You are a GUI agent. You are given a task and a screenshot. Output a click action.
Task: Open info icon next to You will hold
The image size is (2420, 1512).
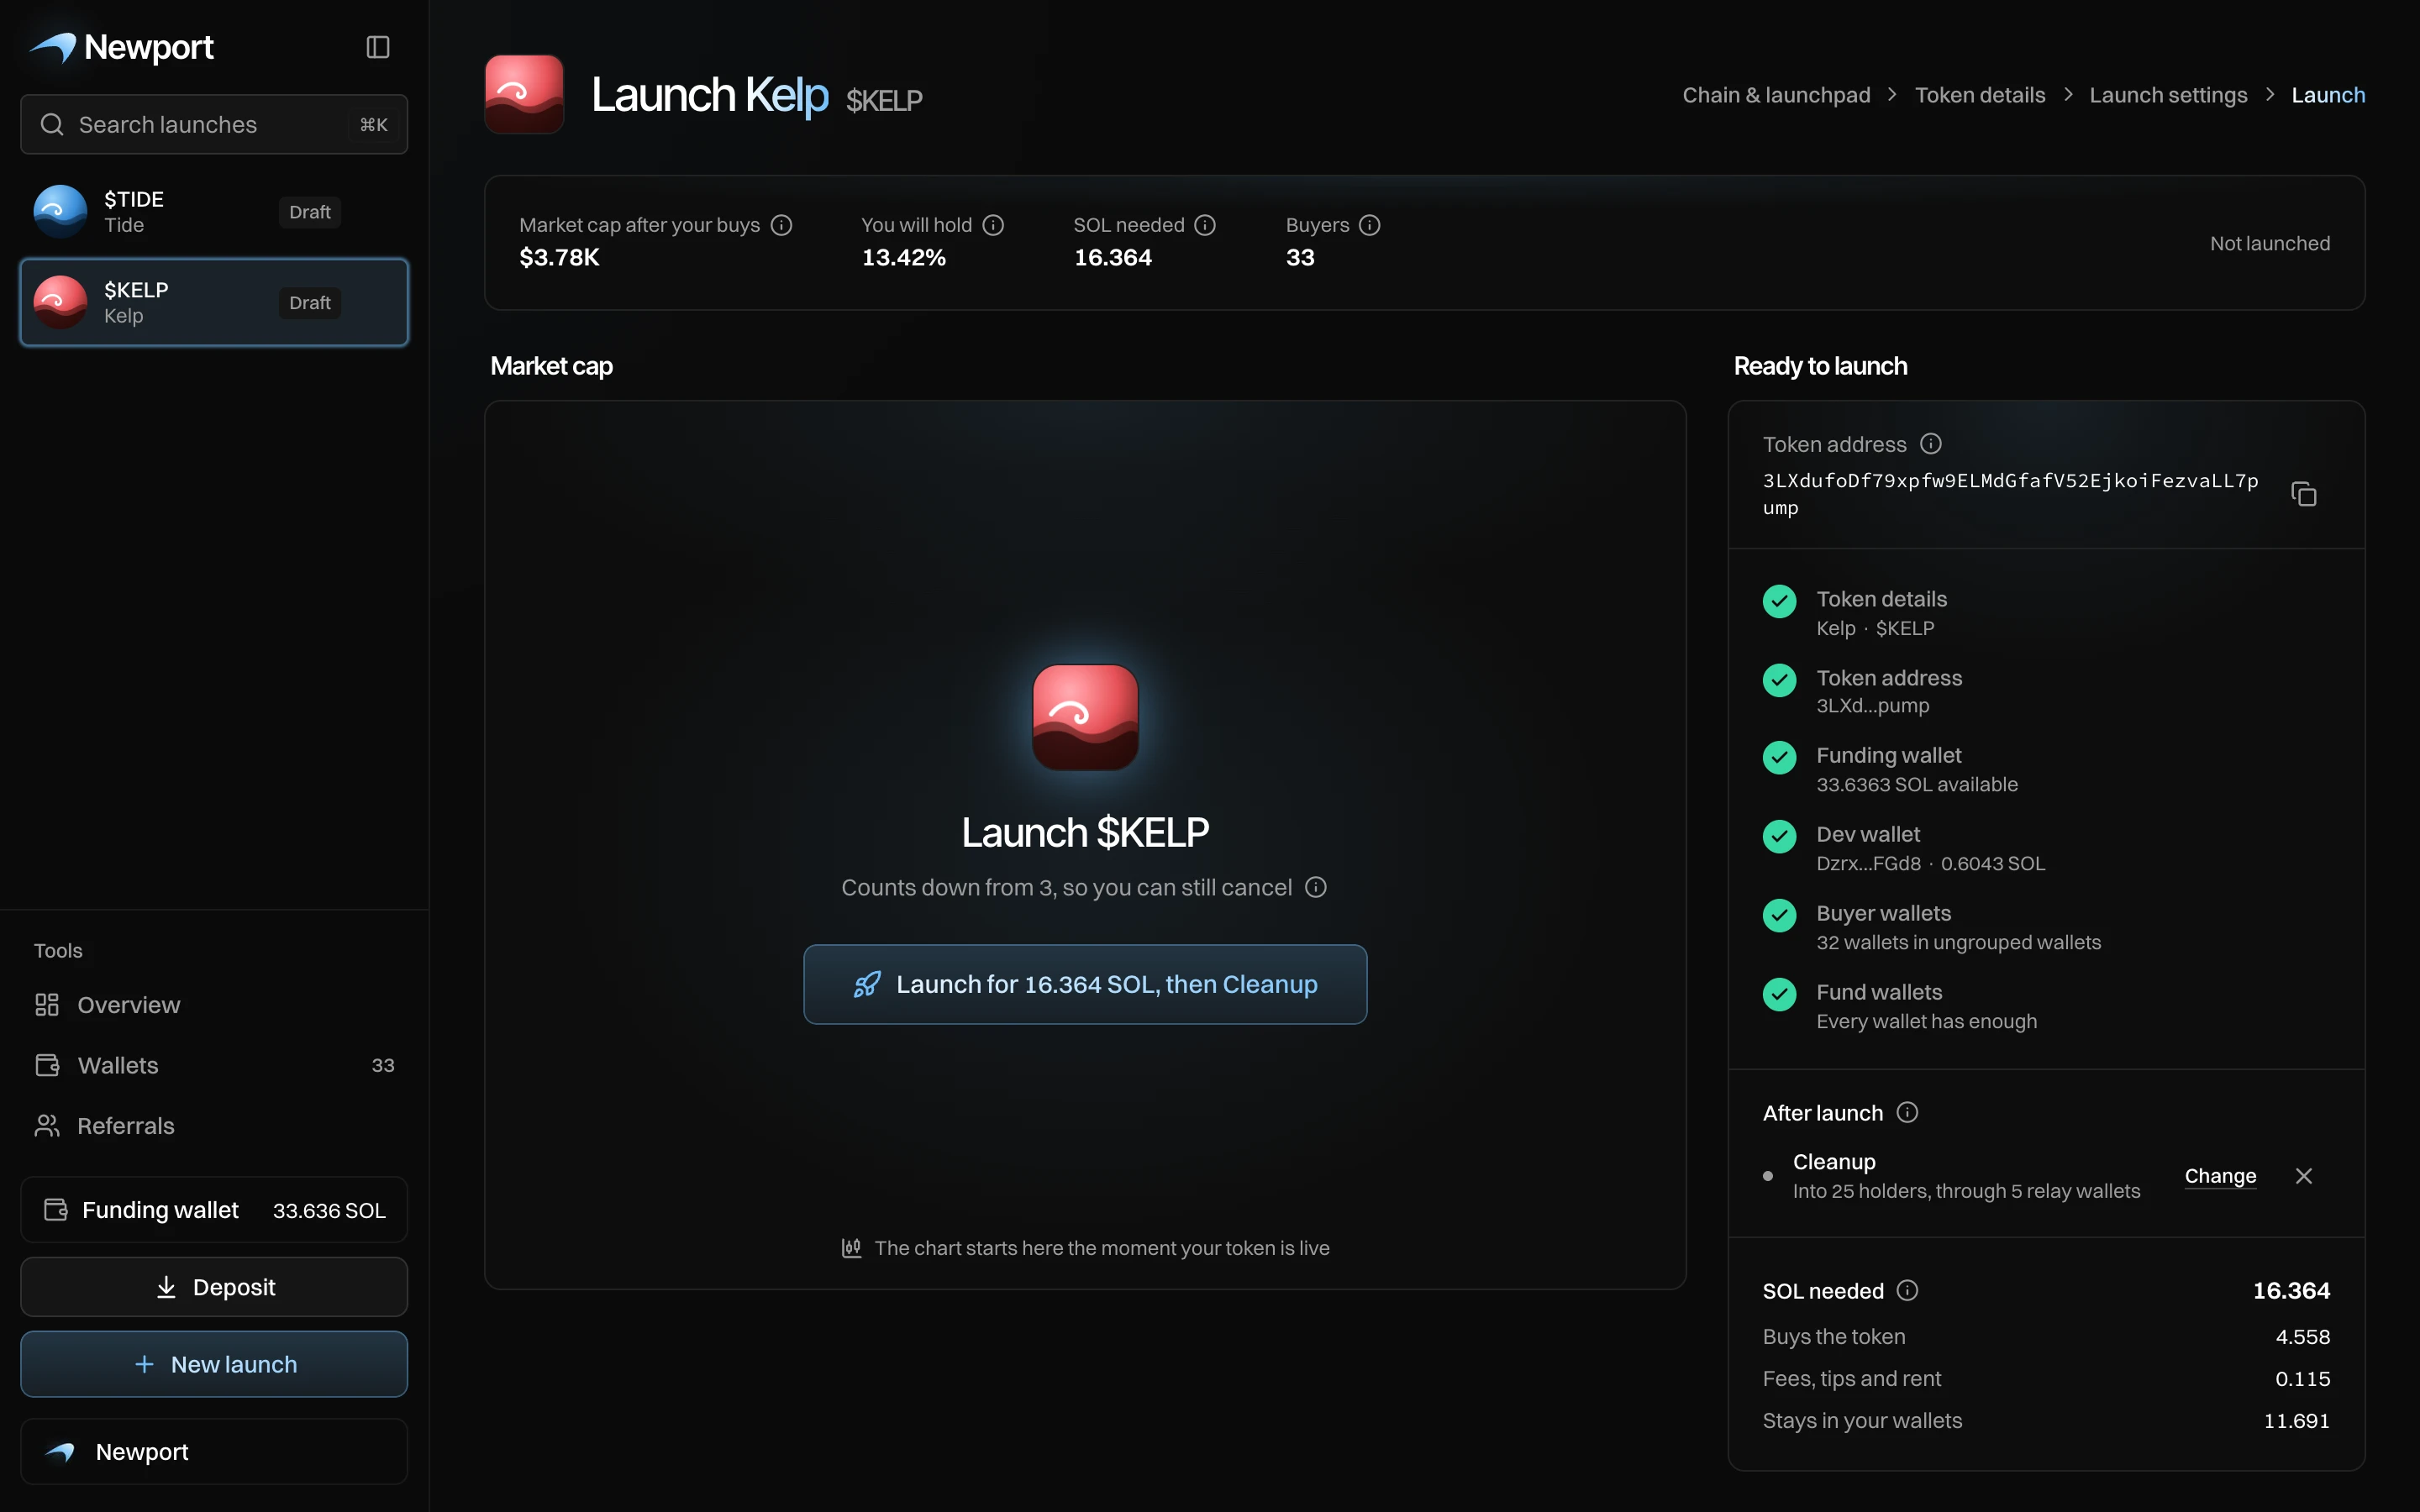point(993,225)
